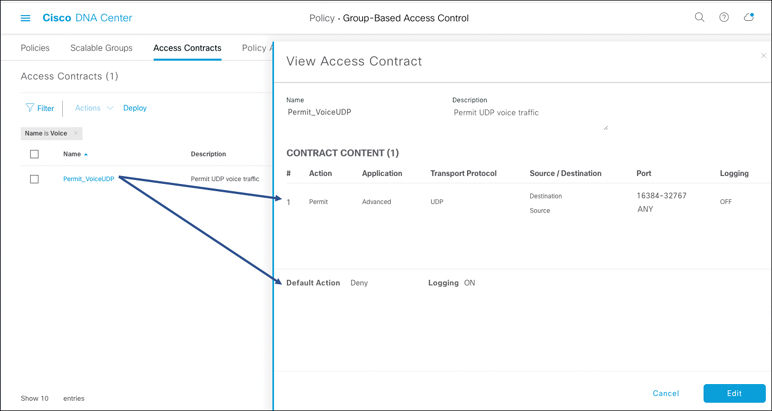Check the Permit_VoiceUDP row checkbox

coord(34,179)
